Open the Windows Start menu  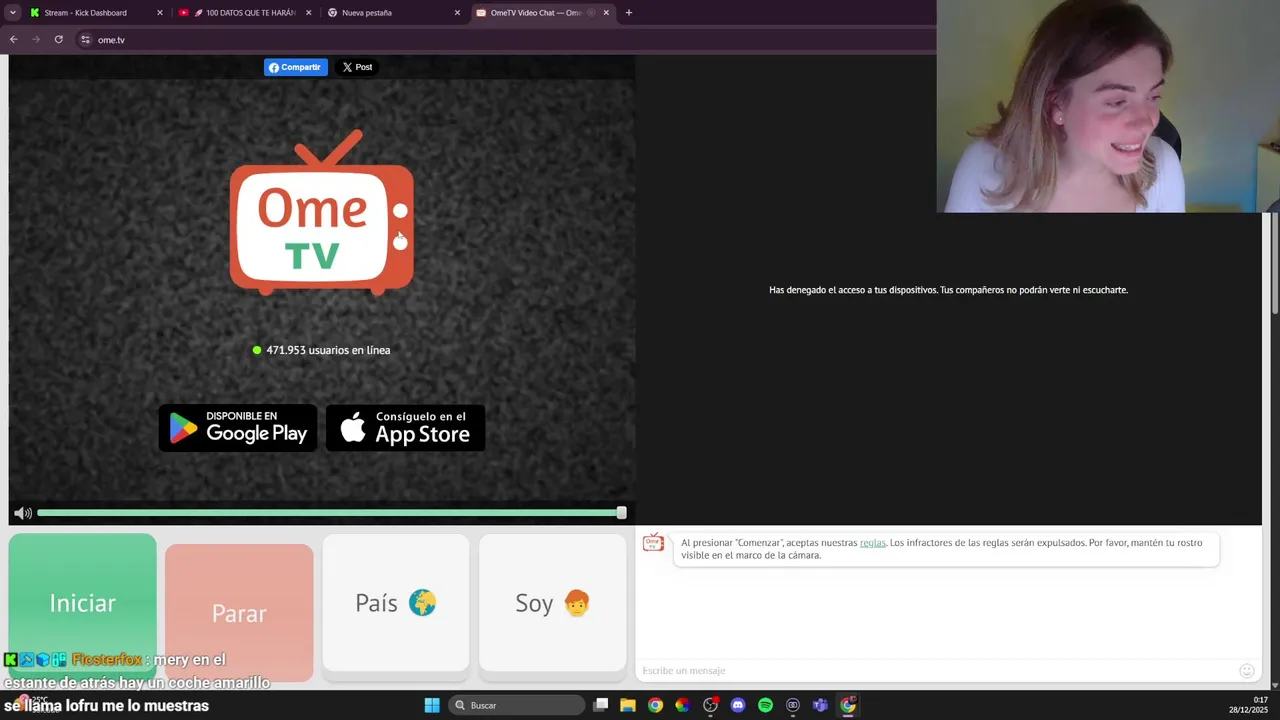point(432,705)
